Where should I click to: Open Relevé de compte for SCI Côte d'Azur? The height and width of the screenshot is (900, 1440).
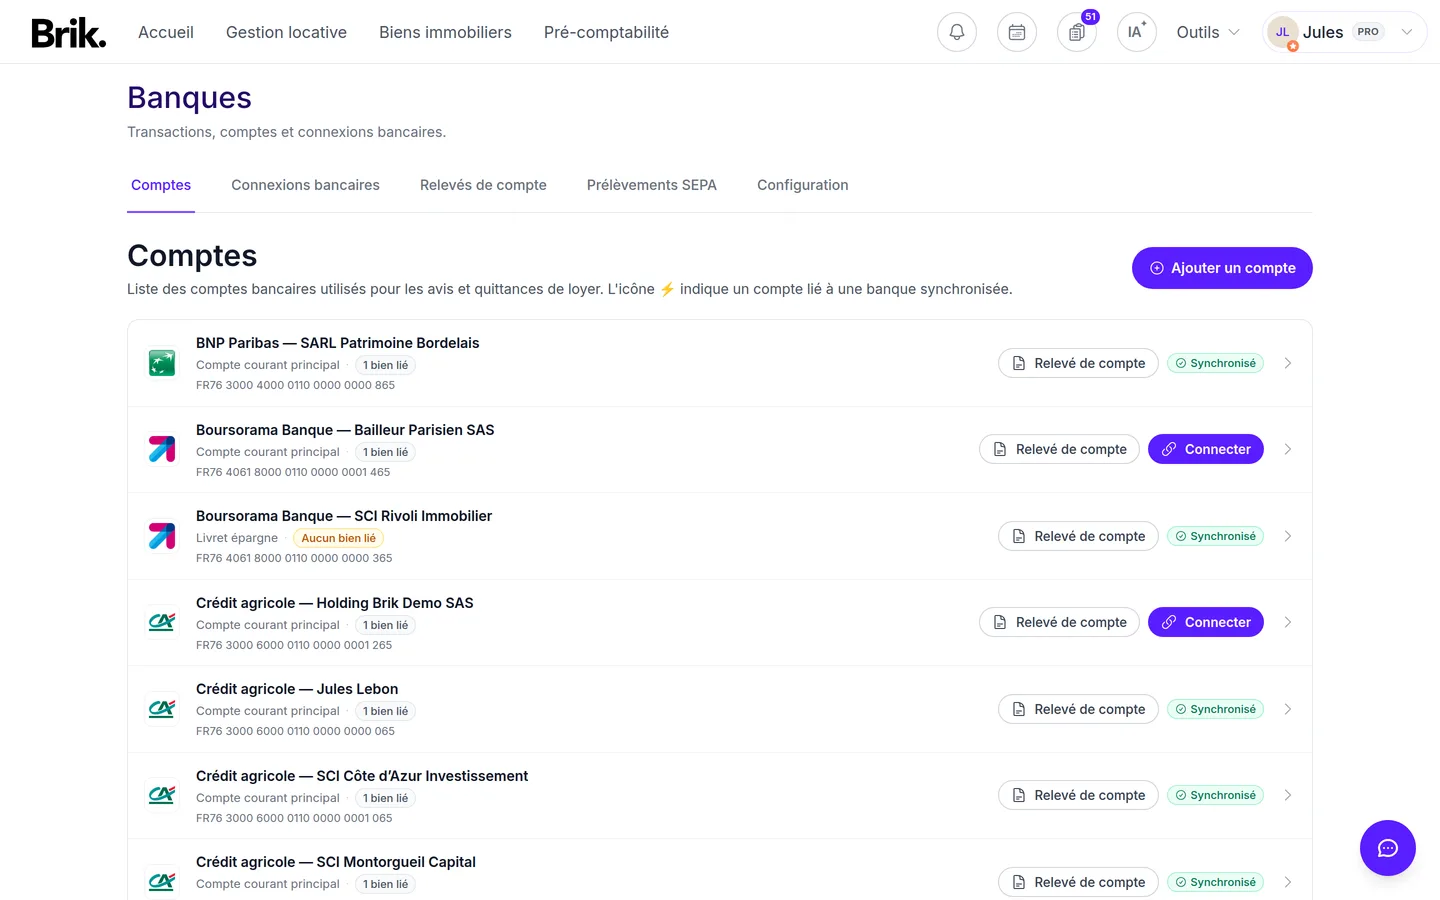[x=1078, y=795]
